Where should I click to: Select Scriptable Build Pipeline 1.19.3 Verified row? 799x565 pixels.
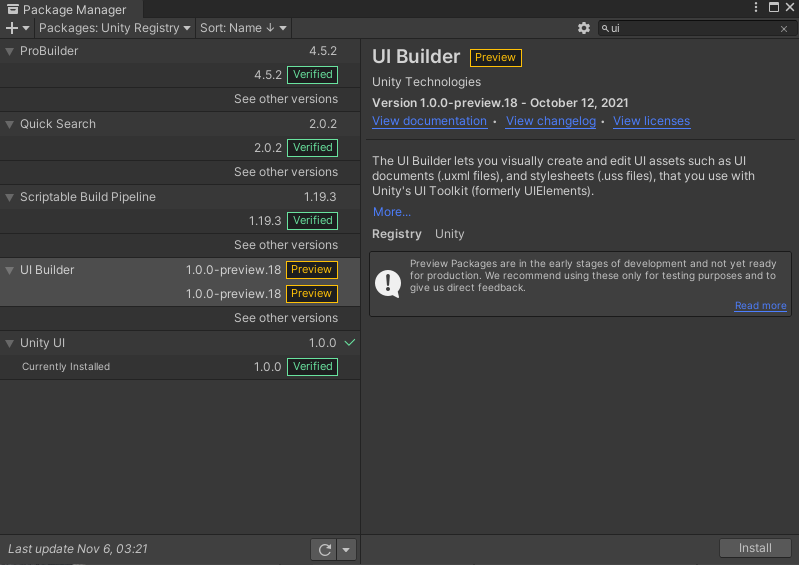click(x=180, y=221)
